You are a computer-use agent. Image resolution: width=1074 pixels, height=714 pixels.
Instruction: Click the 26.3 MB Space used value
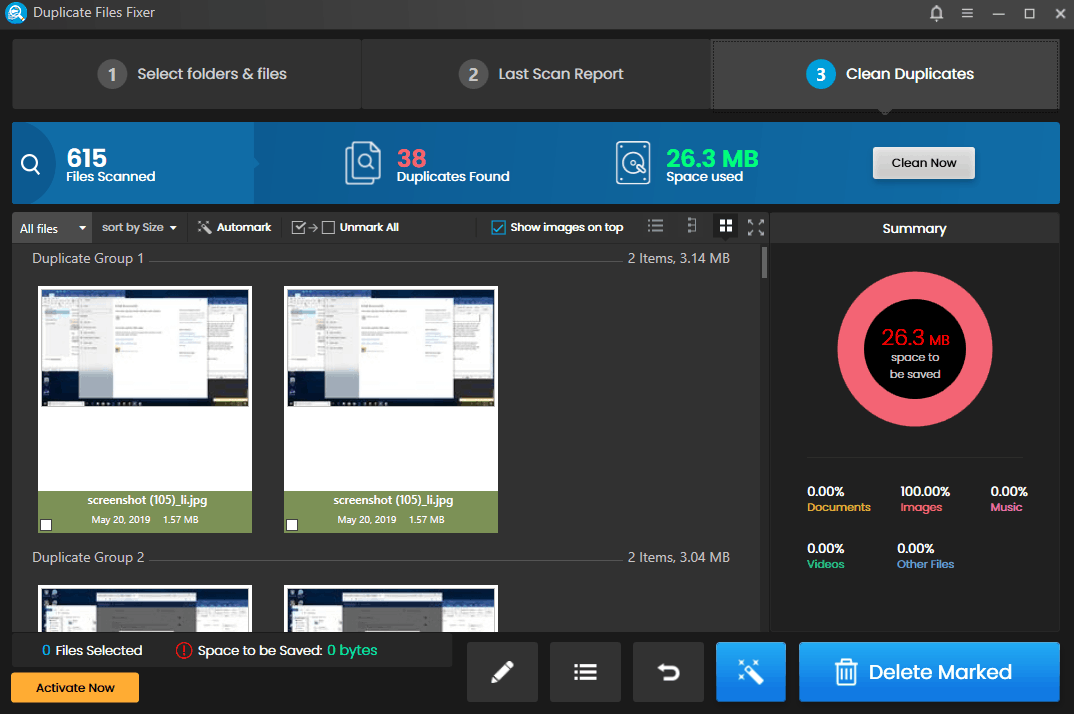[x=712, y=164]
